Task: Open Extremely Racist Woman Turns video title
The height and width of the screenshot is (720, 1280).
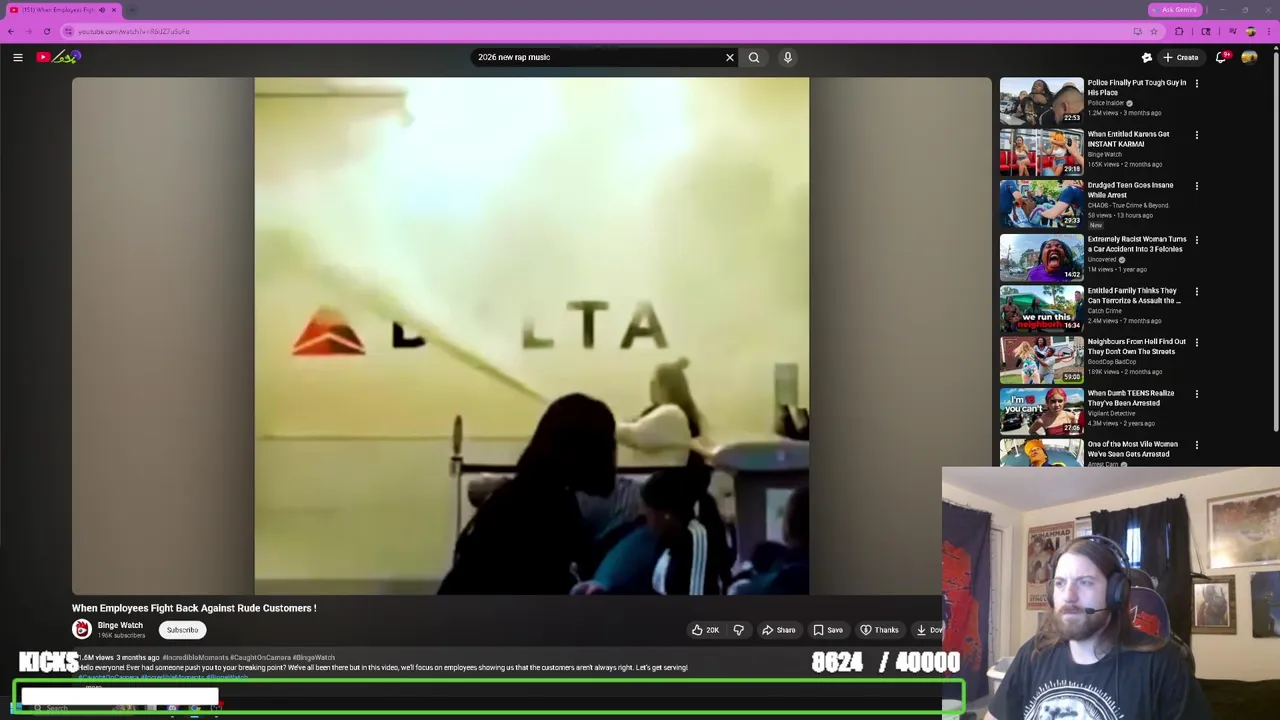Action: click(x=1137, y=244)
